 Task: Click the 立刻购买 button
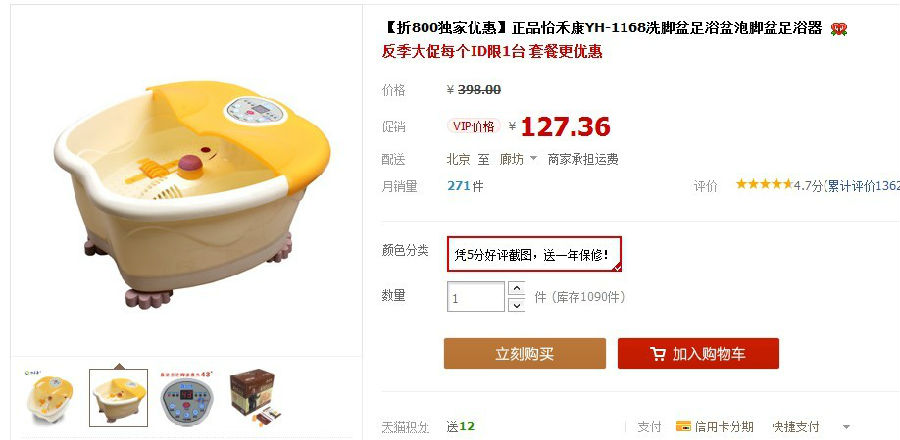click(x=525, y=353)
